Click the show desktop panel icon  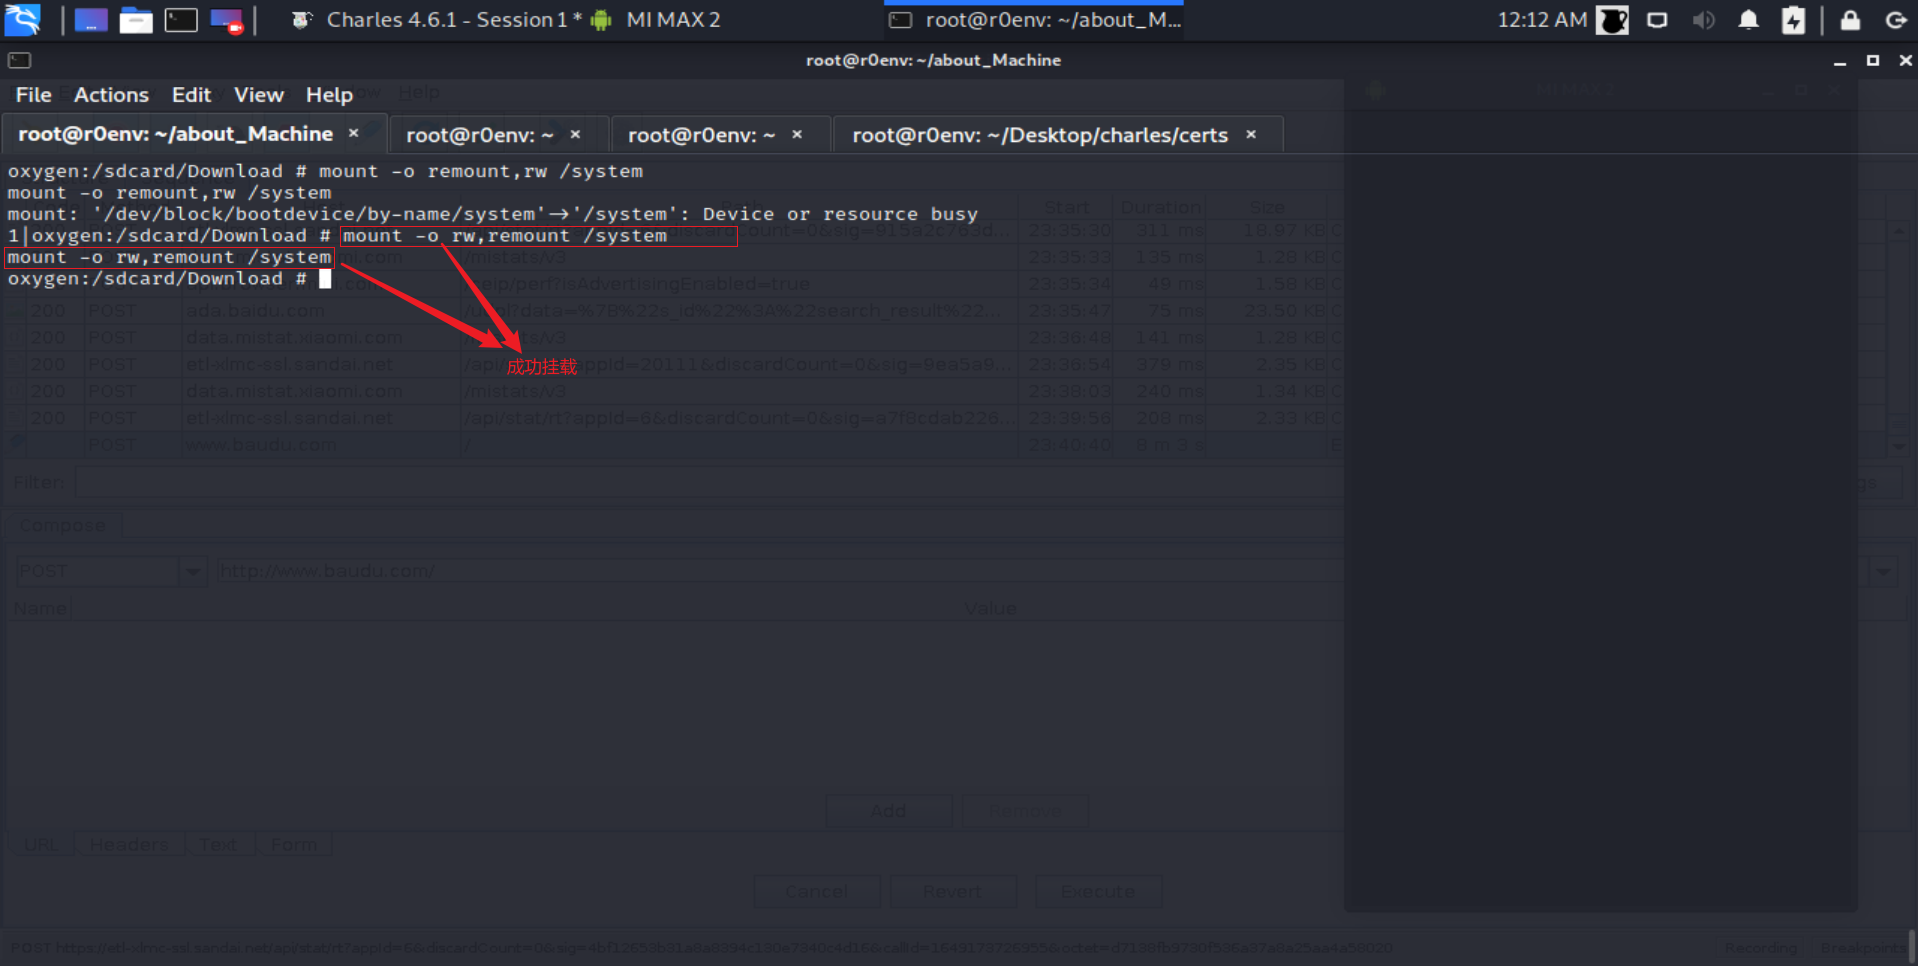(90, 20)
